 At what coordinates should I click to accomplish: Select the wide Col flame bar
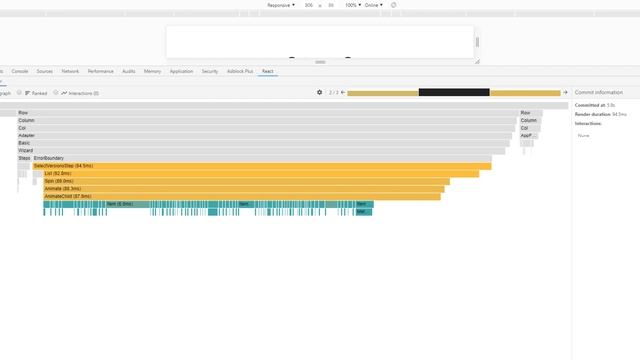(x=266, y=128)
